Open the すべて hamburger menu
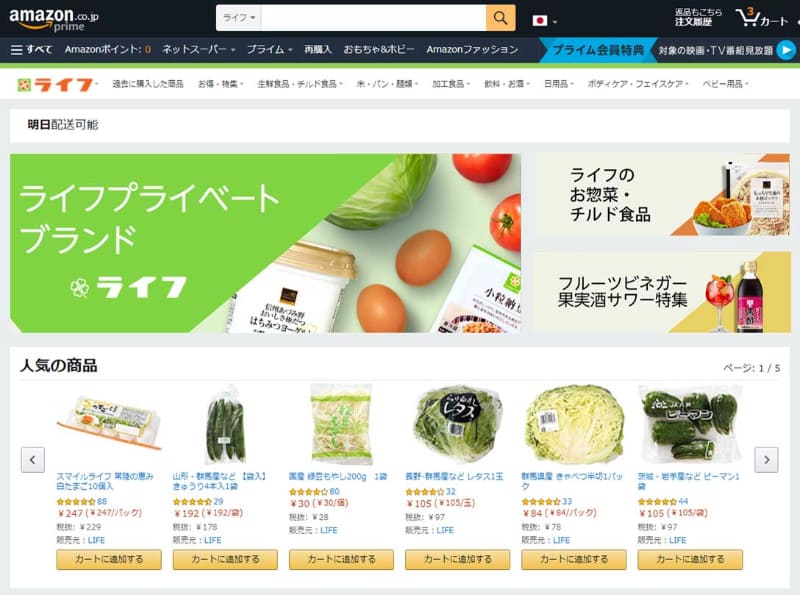This screenshot has width=800, height=595. [32, 49]
